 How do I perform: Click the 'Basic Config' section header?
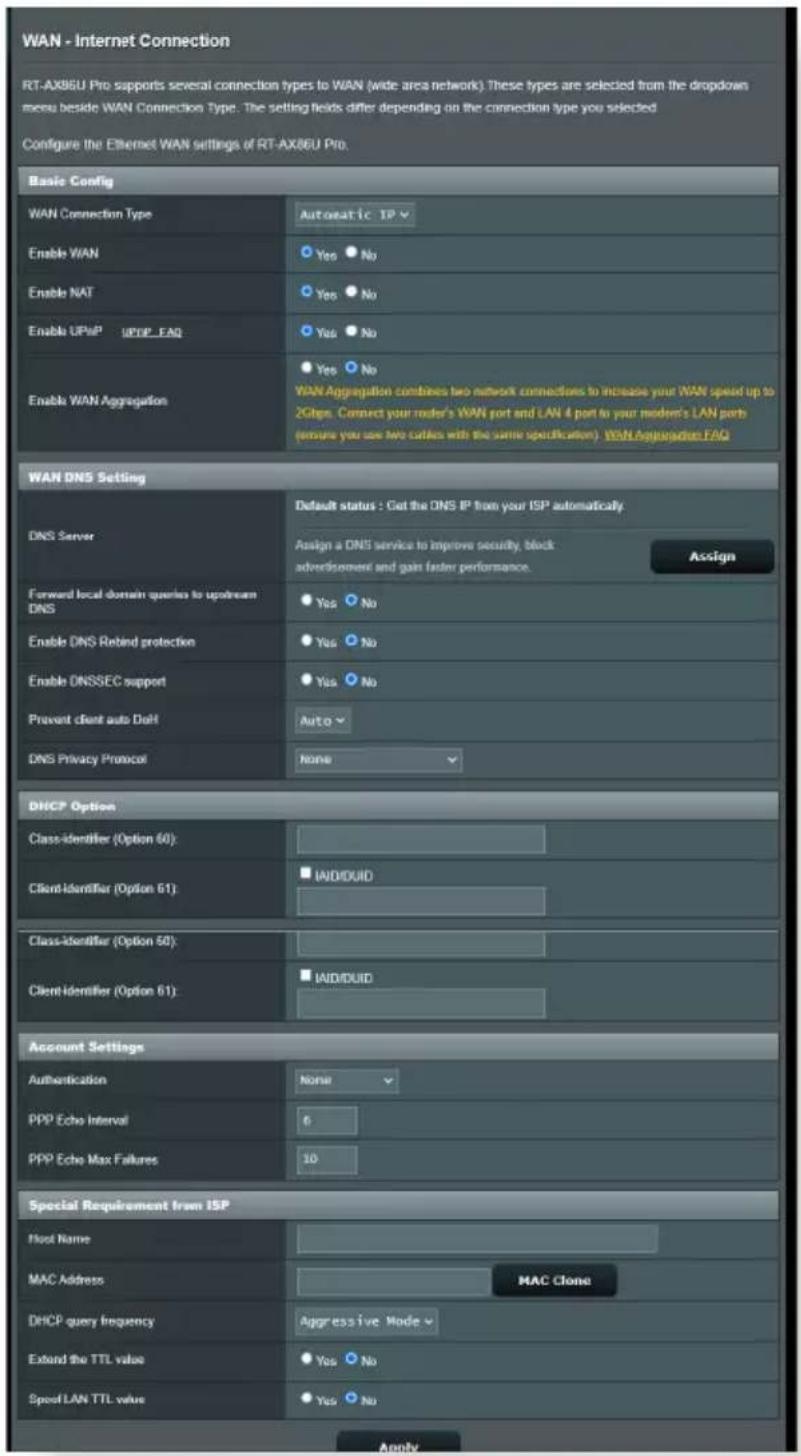(x=400, y=180)
